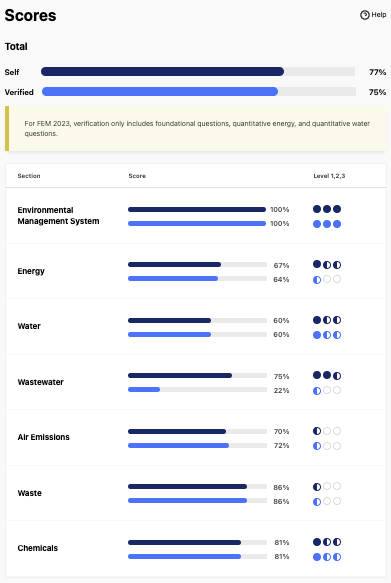Click the Energy verified level dots
This screenshot has width=391, height=583.
[x=327, y=279]
